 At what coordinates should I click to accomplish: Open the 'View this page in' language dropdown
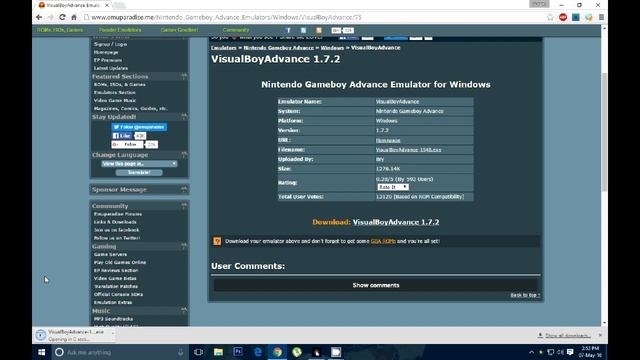coord(139,164)
